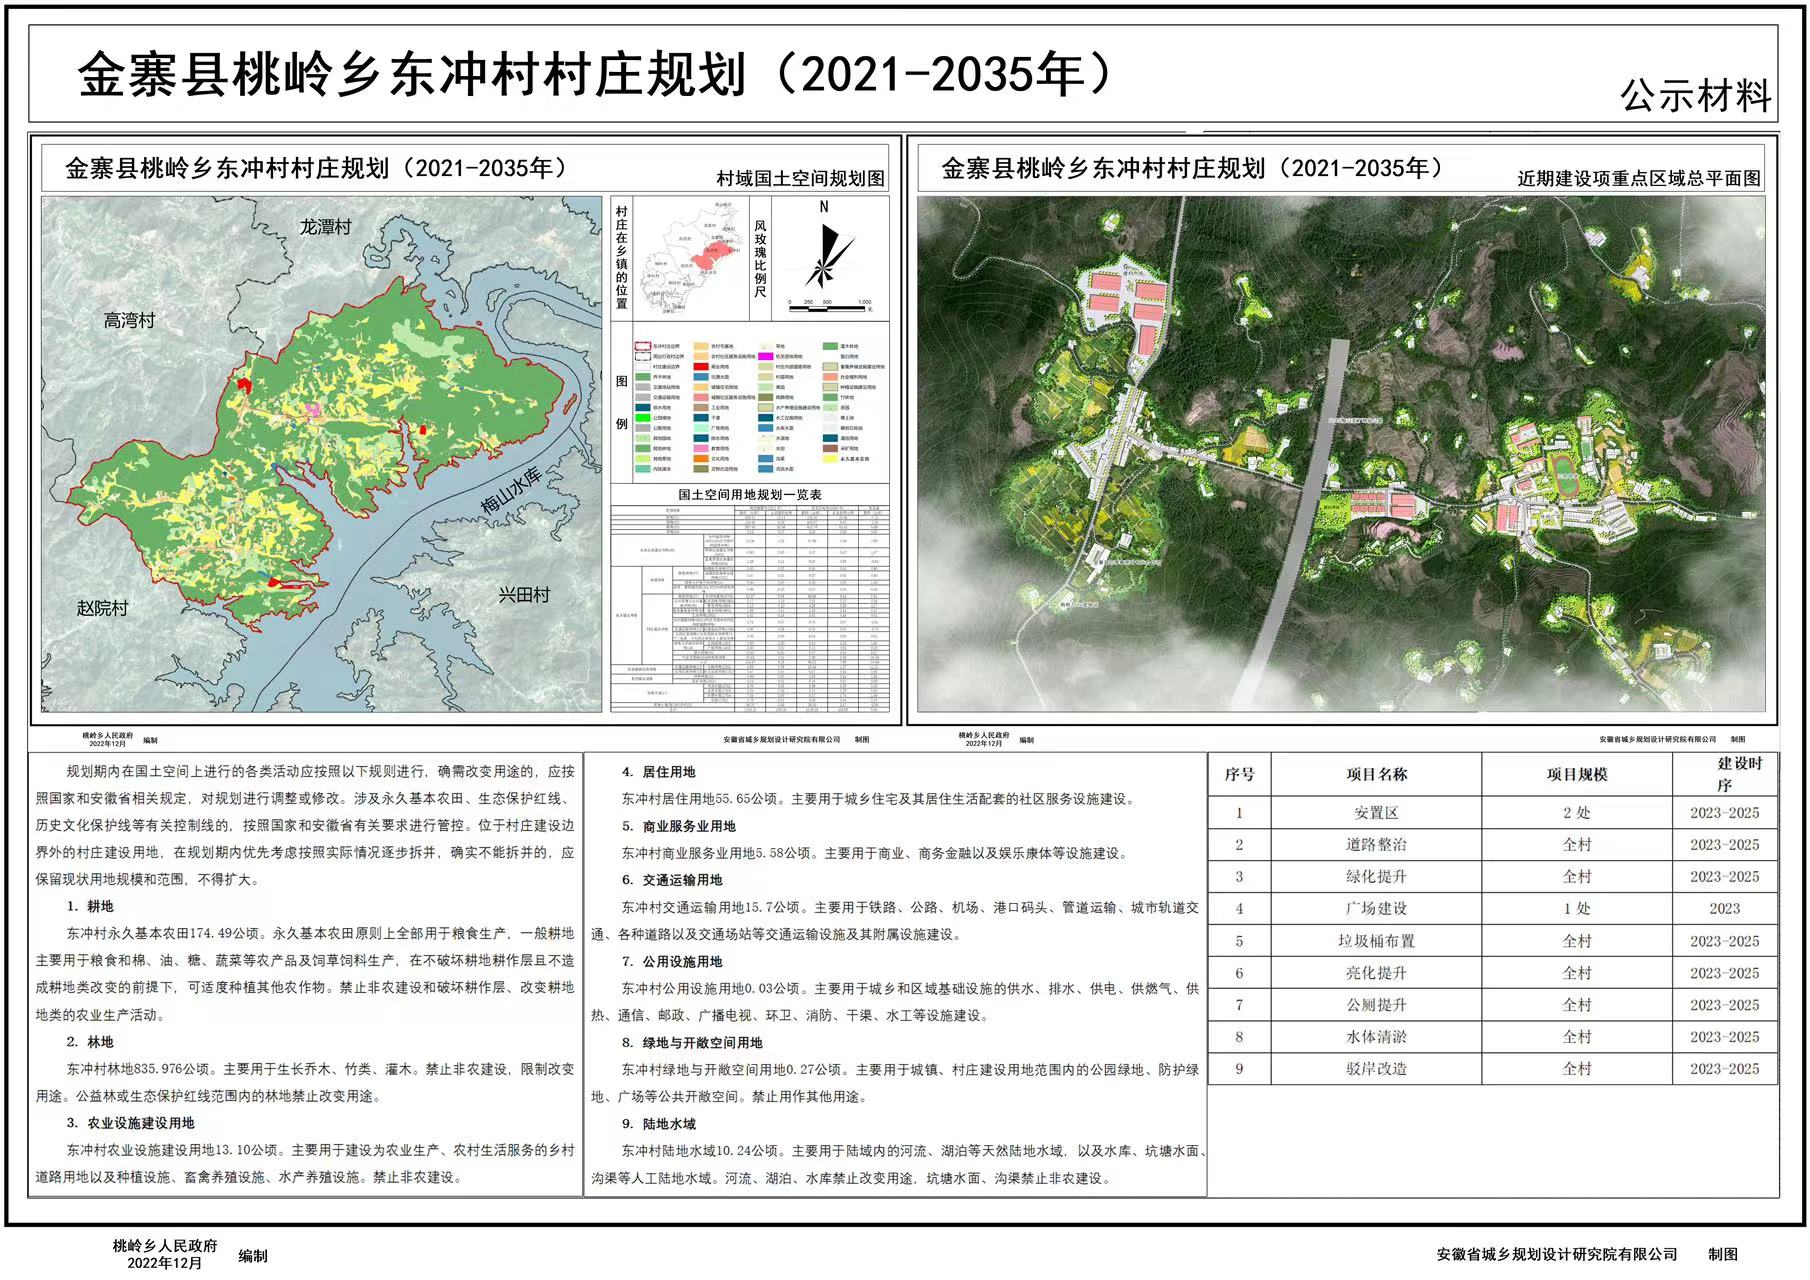Open the village location inset map

click(x=690, y=258)
